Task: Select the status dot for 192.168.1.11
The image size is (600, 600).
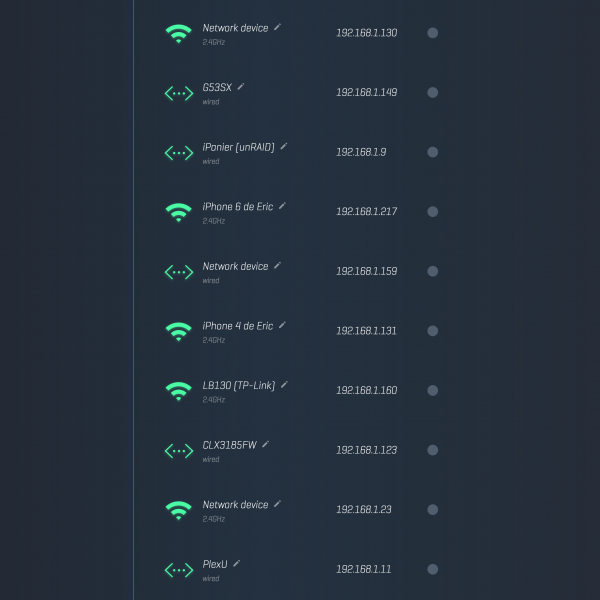Action: [433, 569]
